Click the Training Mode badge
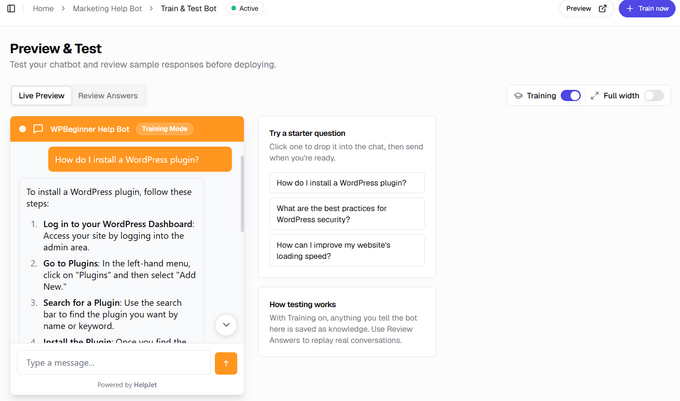680x401 pixels. pyautogui.click(x=165, y=129)
